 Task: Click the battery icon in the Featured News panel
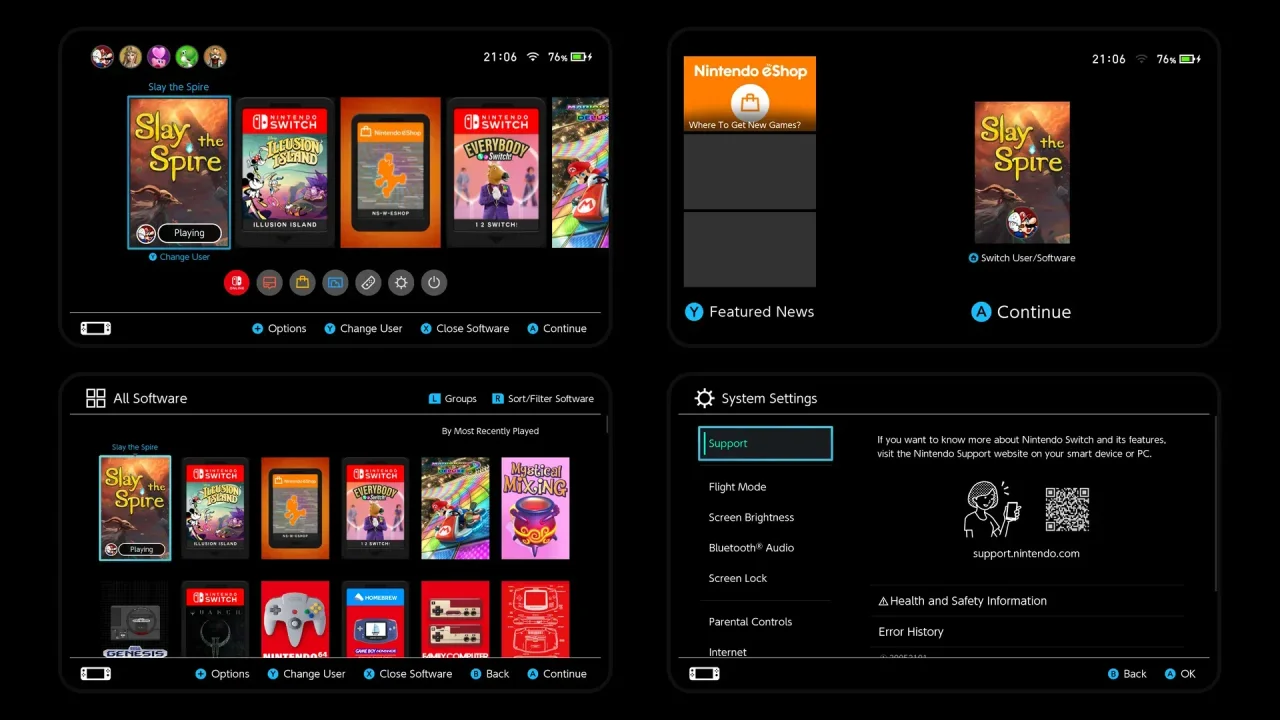click(1190, 59)
